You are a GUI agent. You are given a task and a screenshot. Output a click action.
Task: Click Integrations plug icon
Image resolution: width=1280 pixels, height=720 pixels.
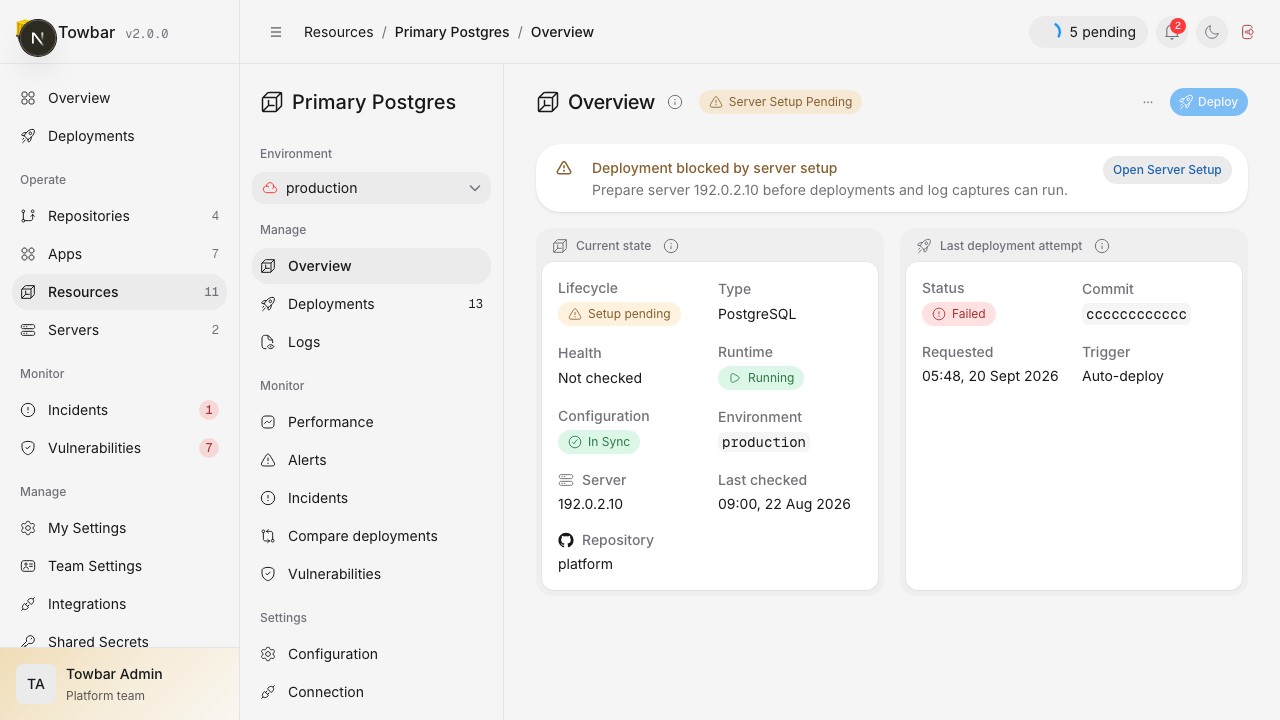(x=28, y=604)
